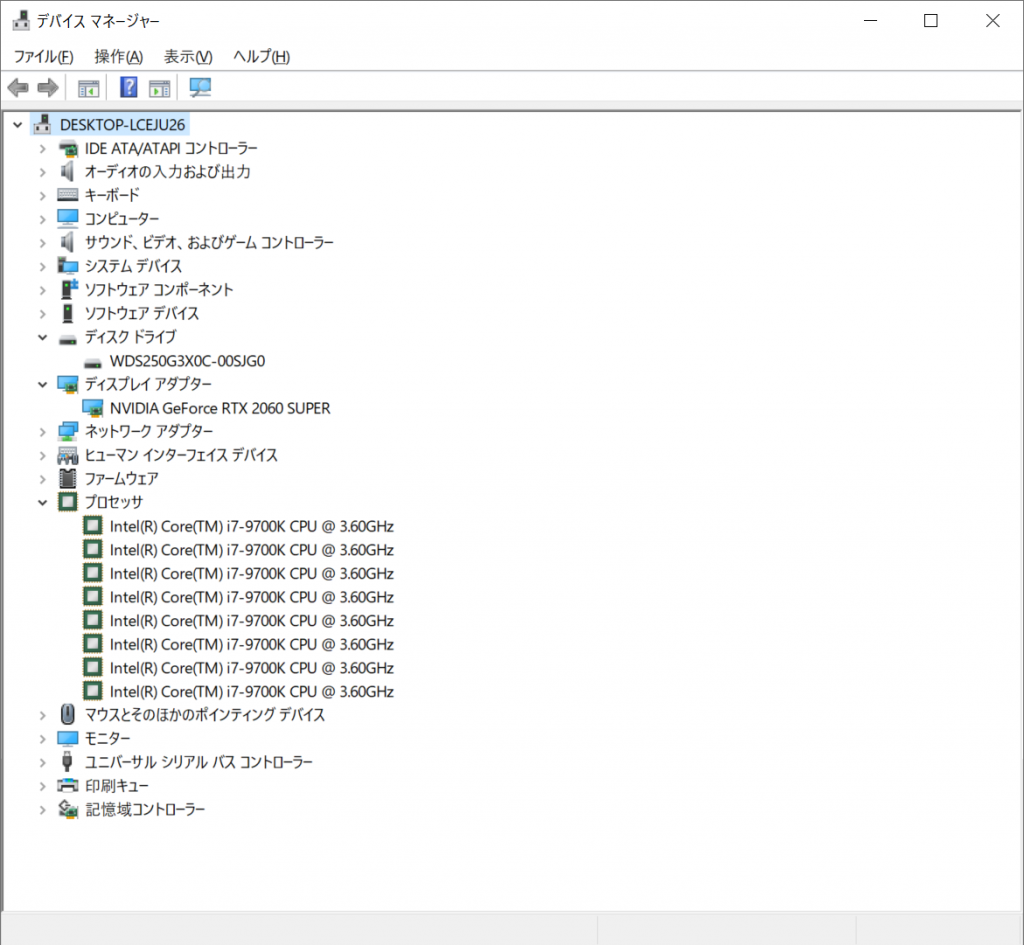Select the last i7-9700K processor entry
Viewport: 1024px width, 945px height.
click(x=251, y=692)
